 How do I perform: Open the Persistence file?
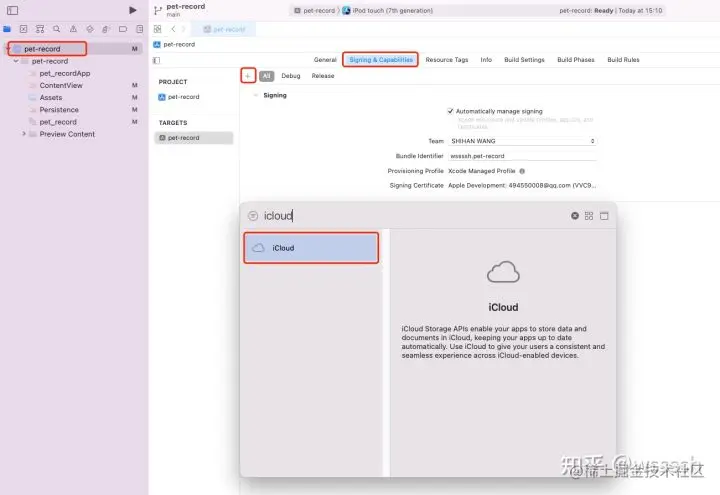click(x=59, y=110)
